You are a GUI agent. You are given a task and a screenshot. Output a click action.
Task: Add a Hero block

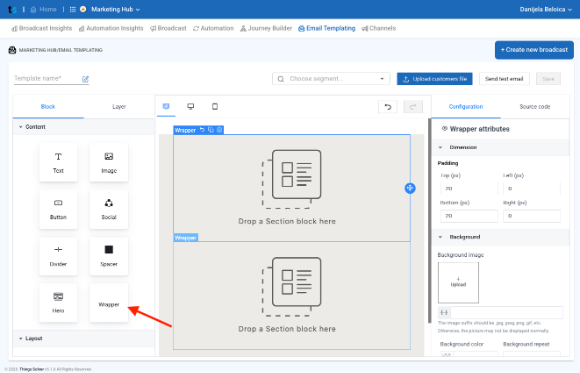(x=58, y=303)
